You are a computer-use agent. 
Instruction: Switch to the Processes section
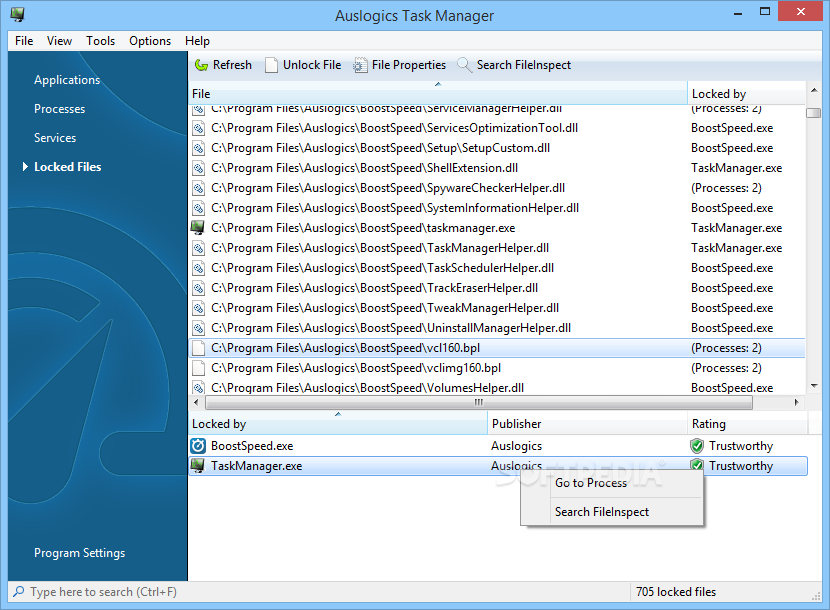pyautogui.click(x=59, y=109)
